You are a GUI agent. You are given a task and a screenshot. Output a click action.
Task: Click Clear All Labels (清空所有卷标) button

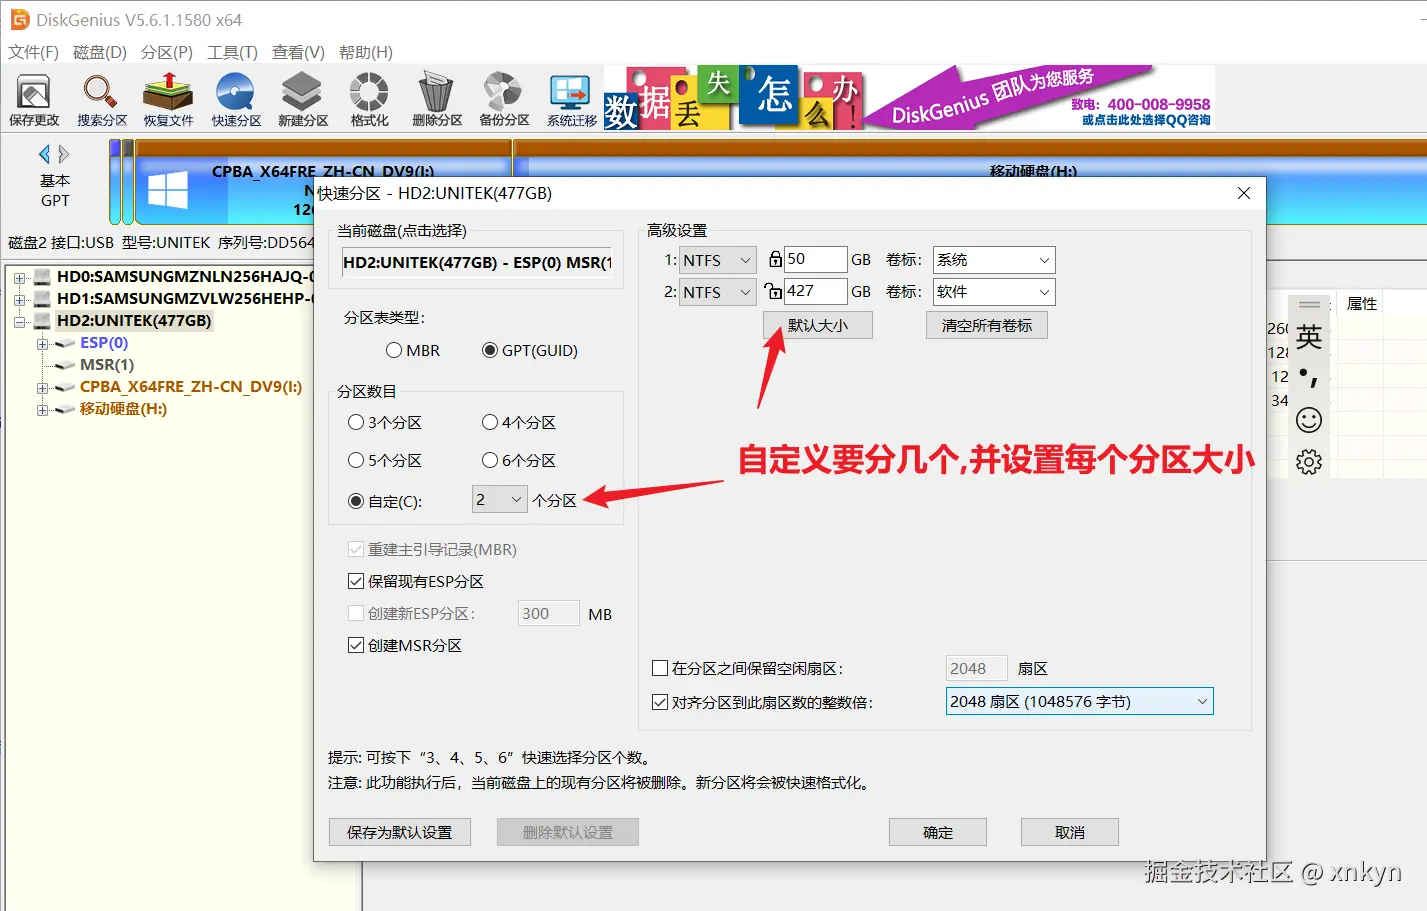pos(987,325)
